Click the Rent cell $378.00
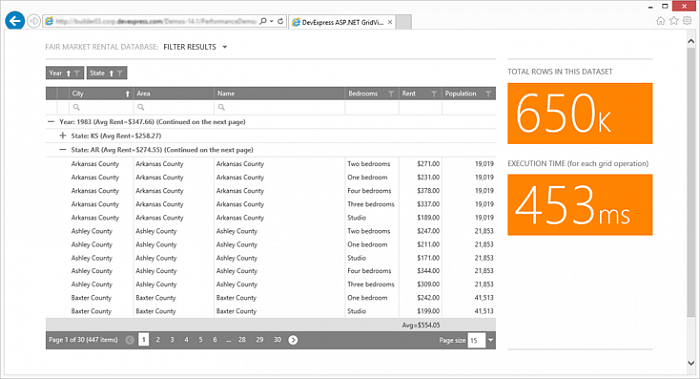 pos(428,191)
